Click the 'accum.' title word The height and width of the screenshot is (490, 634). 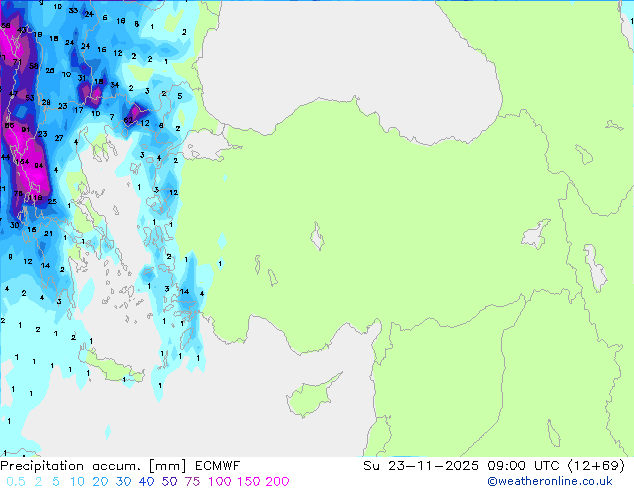[x=116, y=466]
